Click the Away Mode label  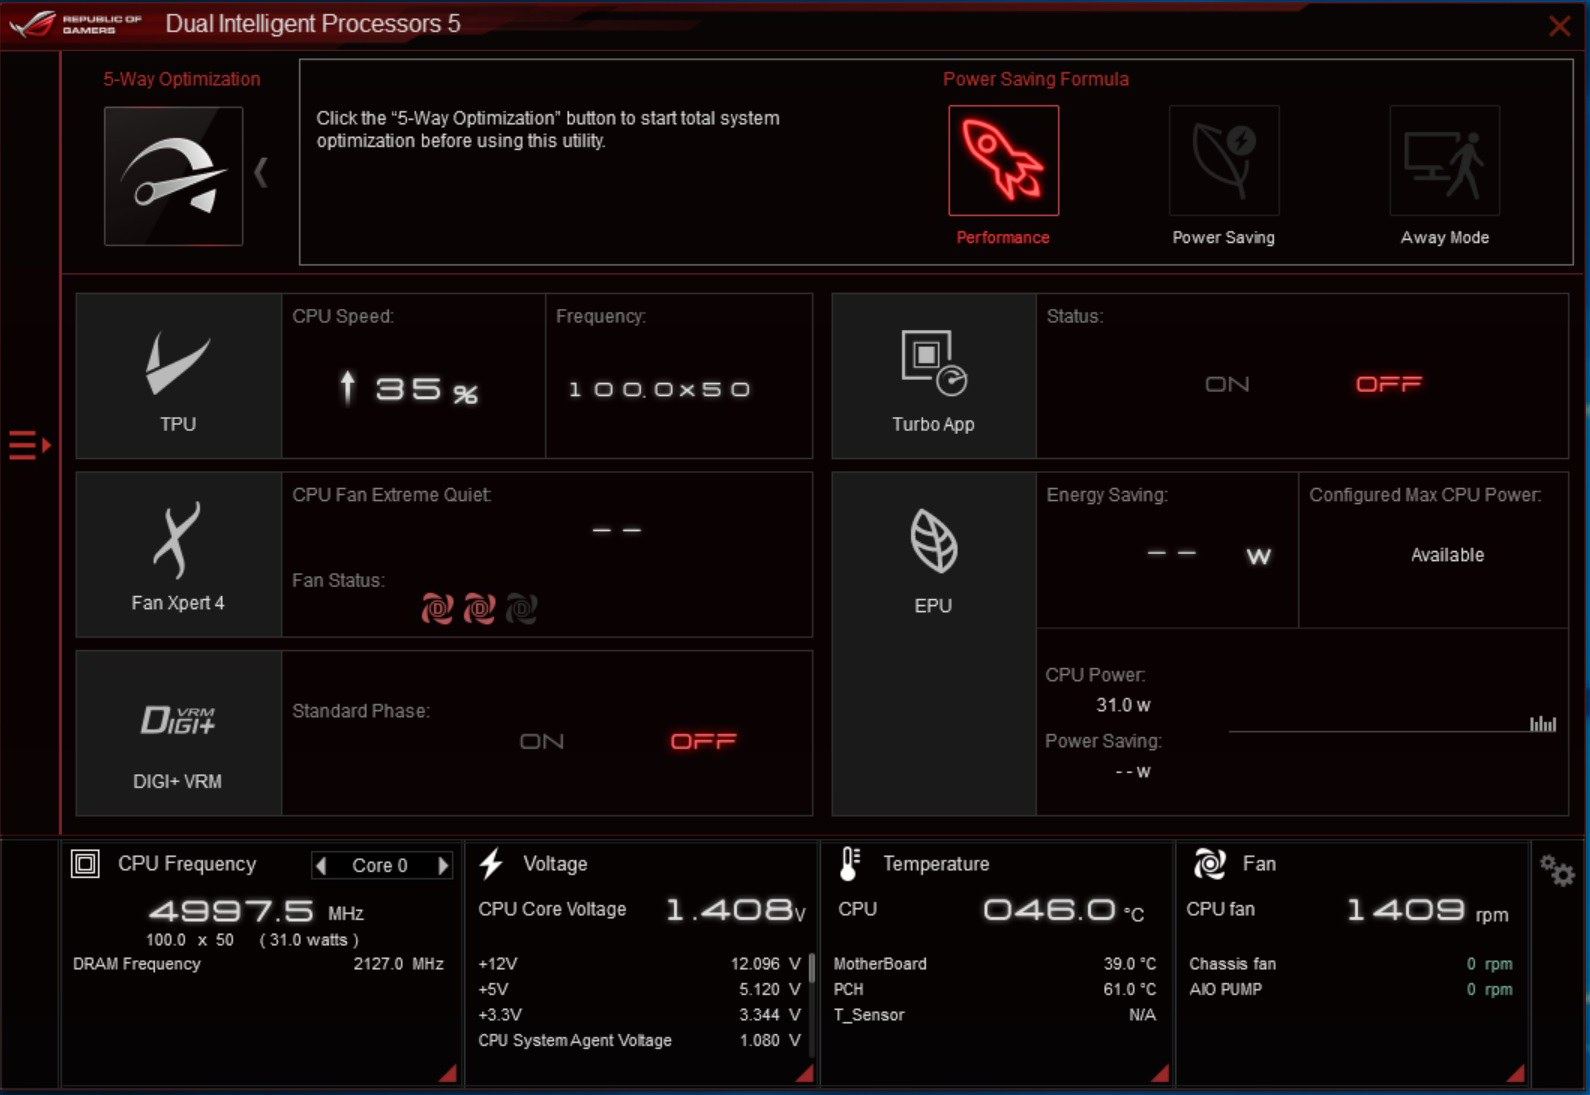(x=1445, y=237)
